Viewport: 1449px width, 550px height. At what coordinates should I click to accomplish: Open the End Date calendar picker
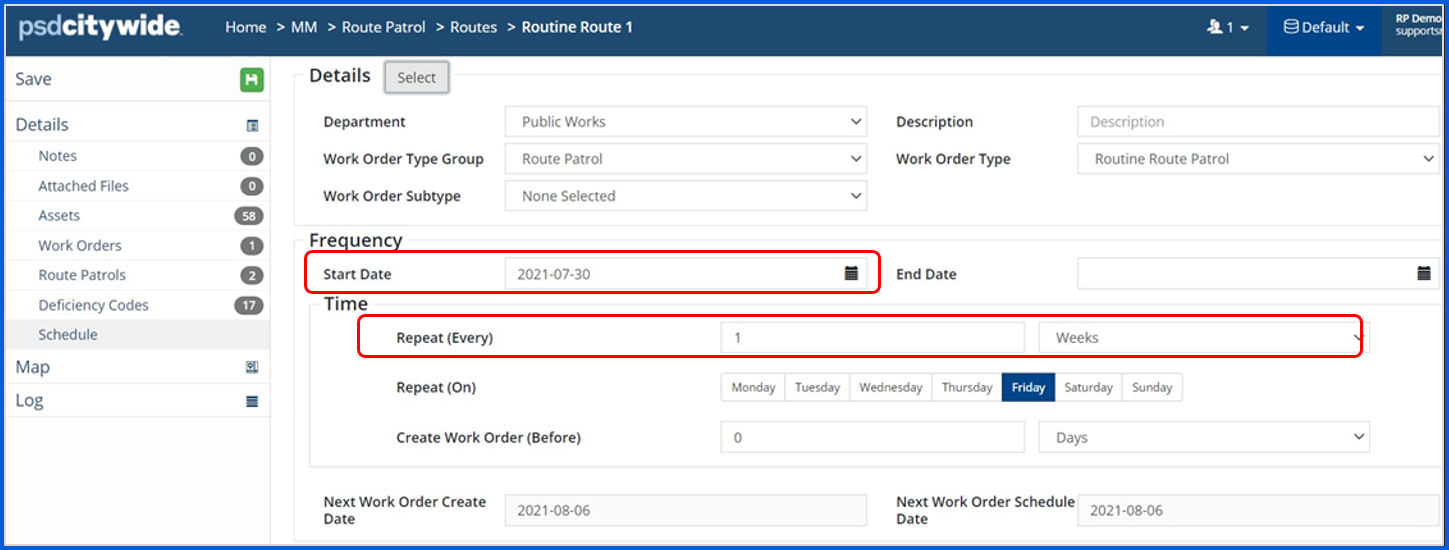click(x=1424, y=273)
